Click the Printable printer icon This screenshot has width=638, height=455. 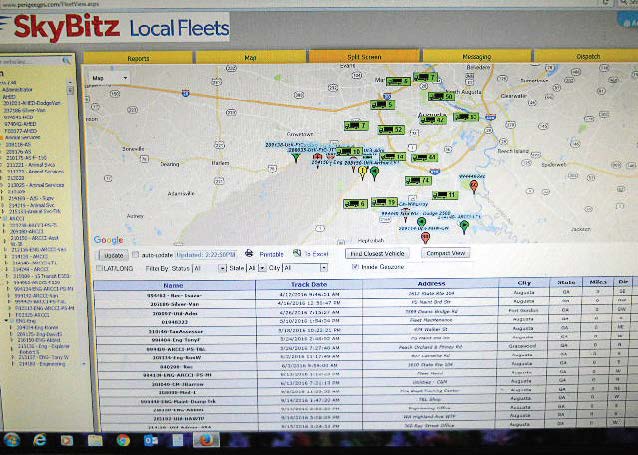(249, 254)
